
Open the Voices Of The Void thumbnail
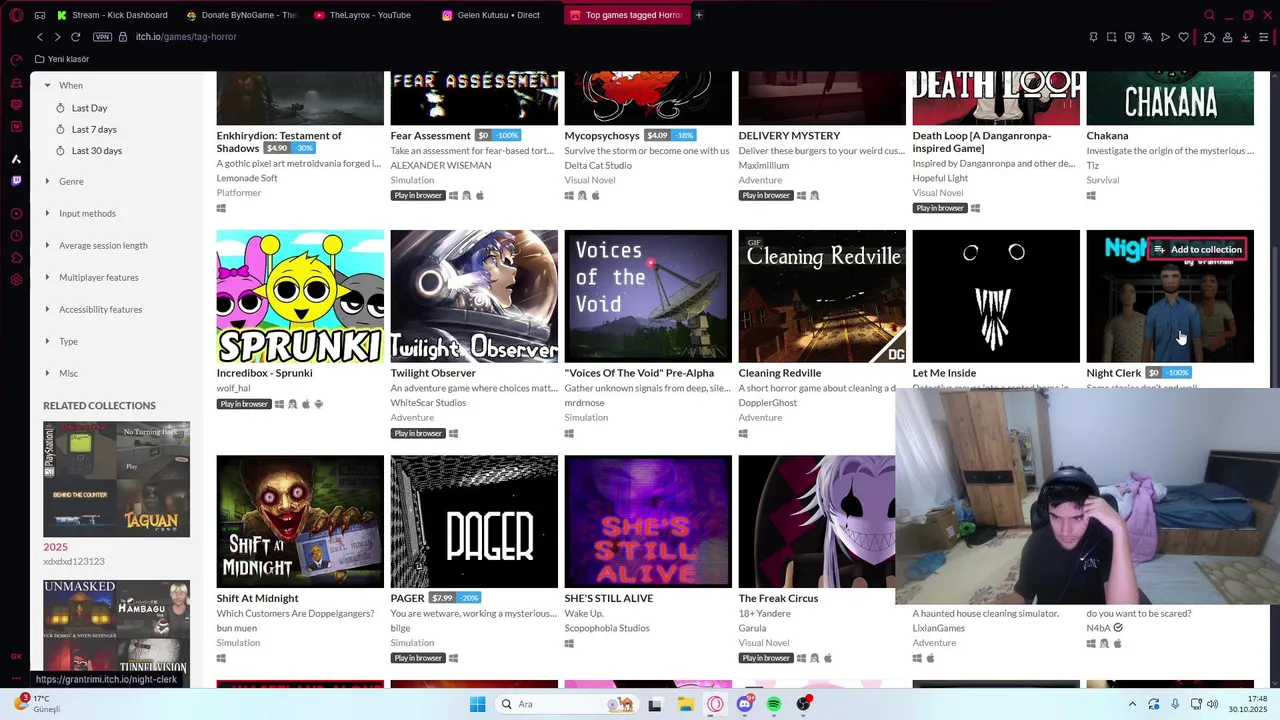tap(648, 296)
